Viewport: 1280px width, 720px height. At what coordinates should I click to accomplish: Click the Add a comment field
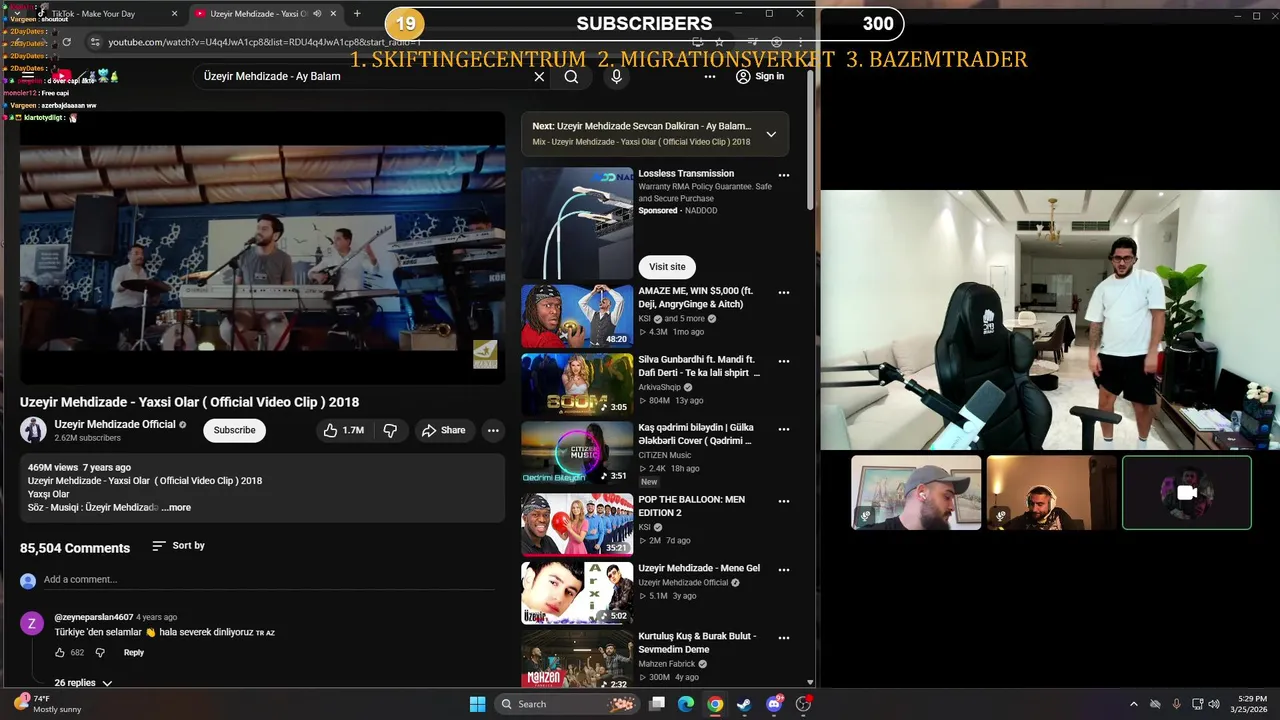tap(268, 580)
